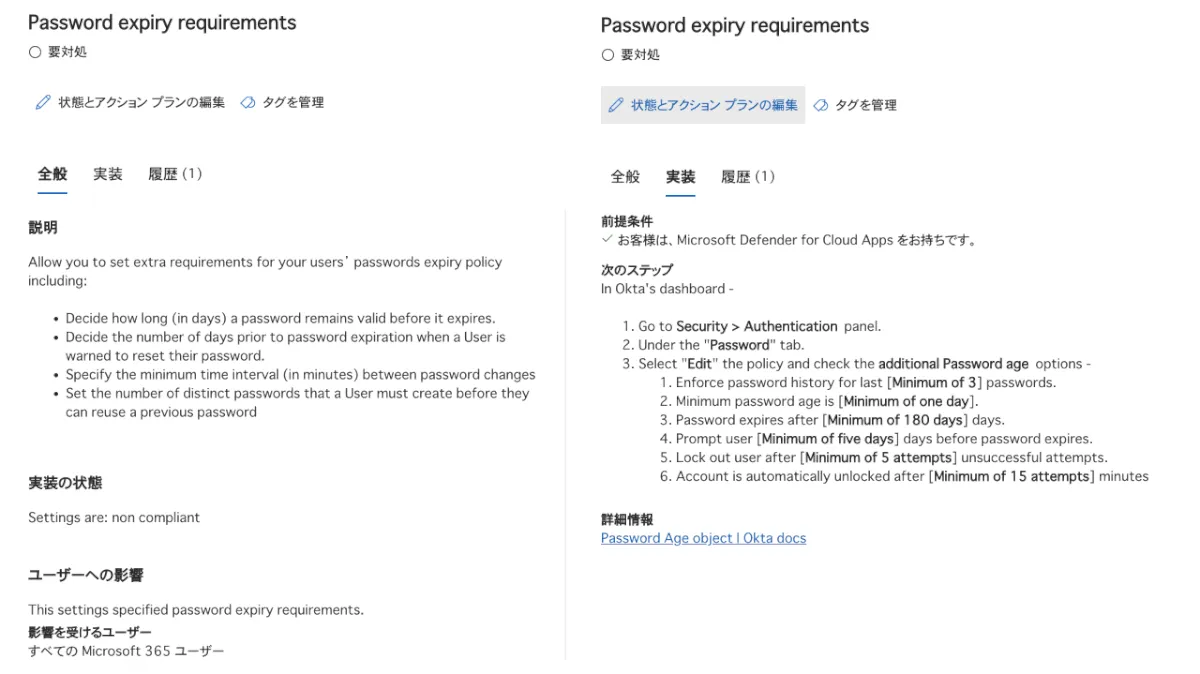Click the "Settings are: non compliant" status text

[x=114, y=517]
